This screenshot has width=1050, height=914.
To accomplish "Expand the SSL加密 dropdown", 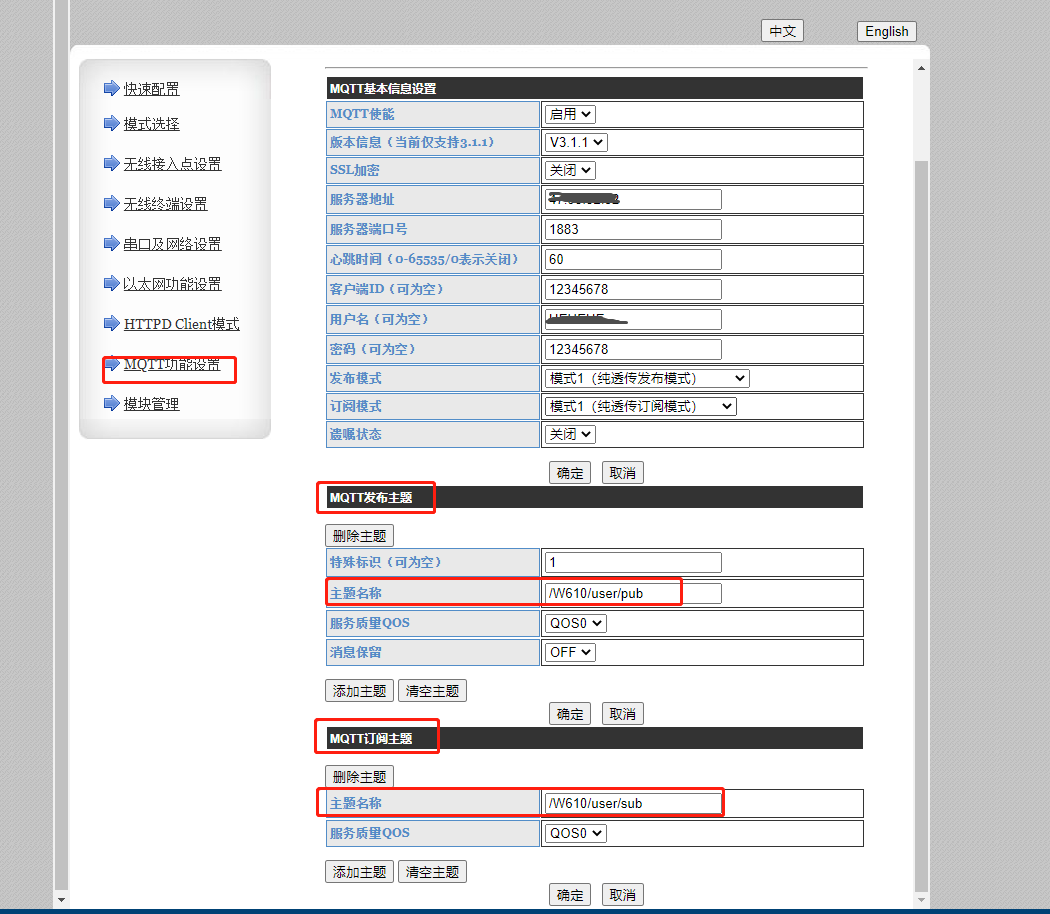I will [x=570, y=170].
